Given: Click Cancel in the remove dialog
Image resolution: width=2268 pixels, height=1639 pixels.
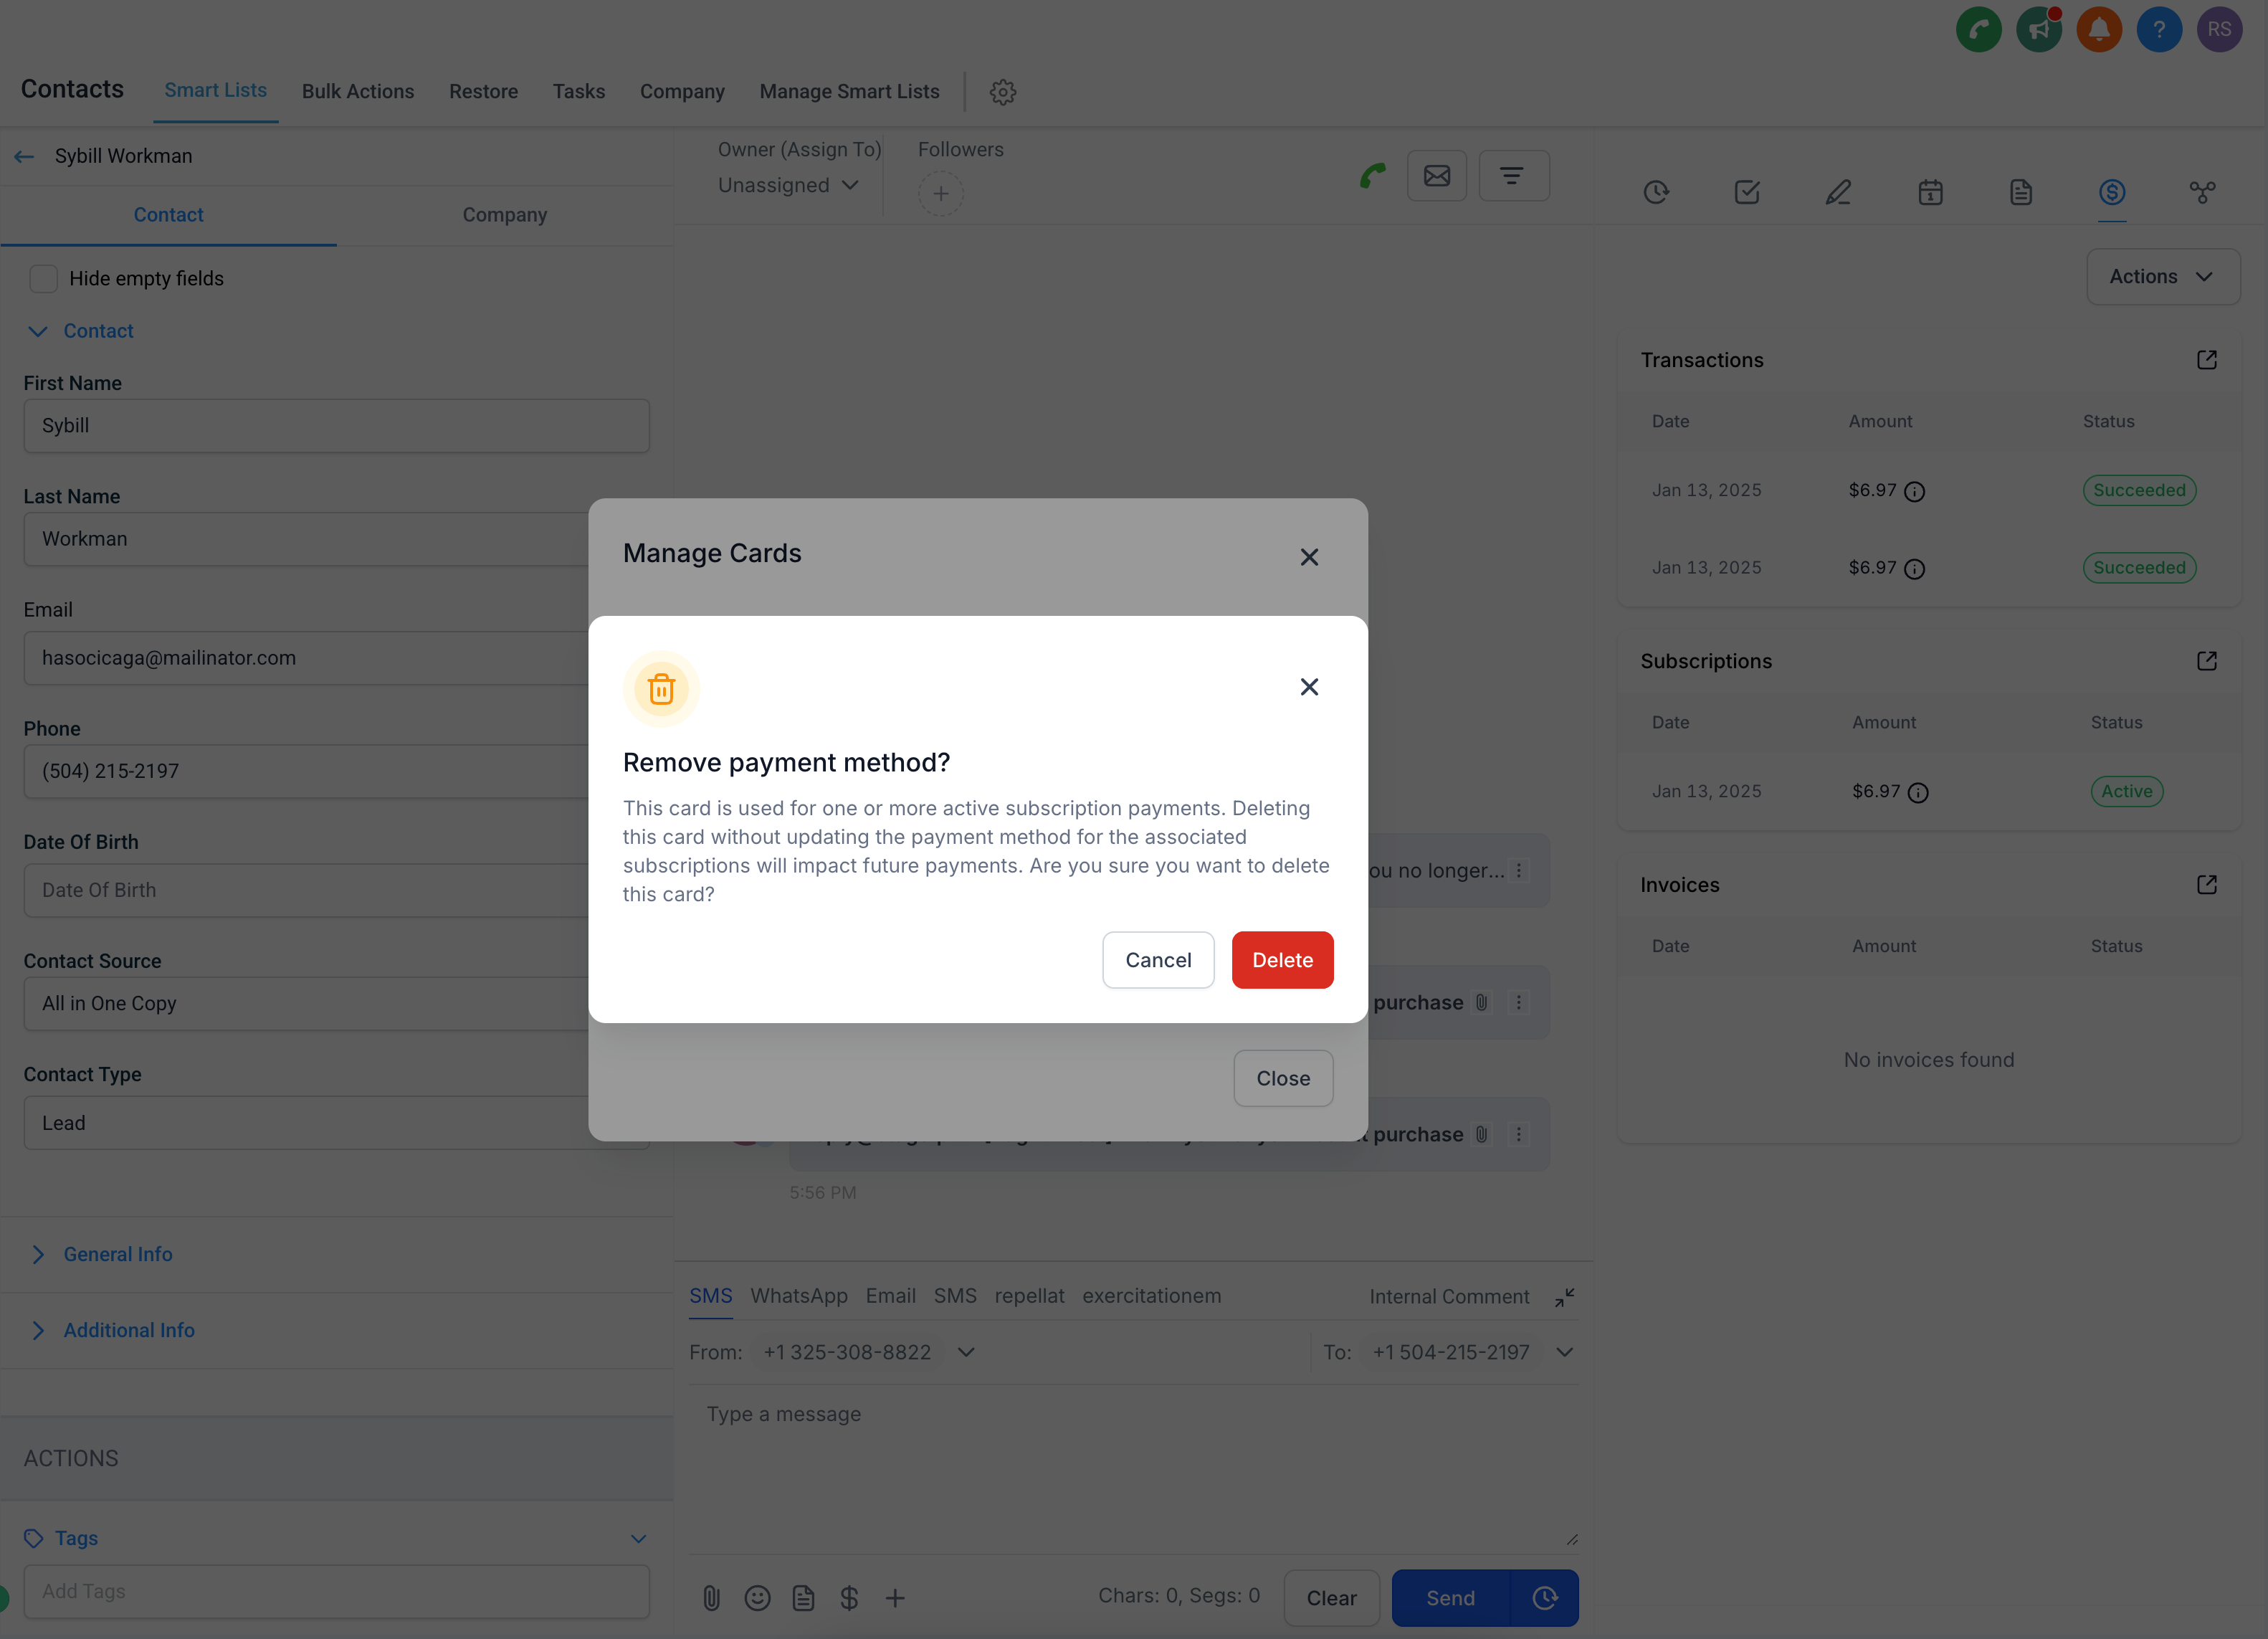Looking at the screenshot, I should [1157, 960].
